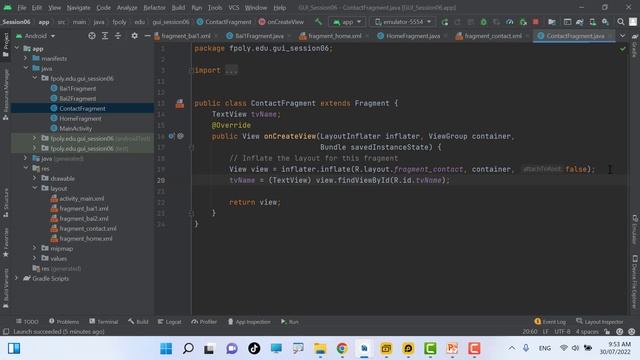
Task: Collapse the layout folder
Action: pos(35,188)
